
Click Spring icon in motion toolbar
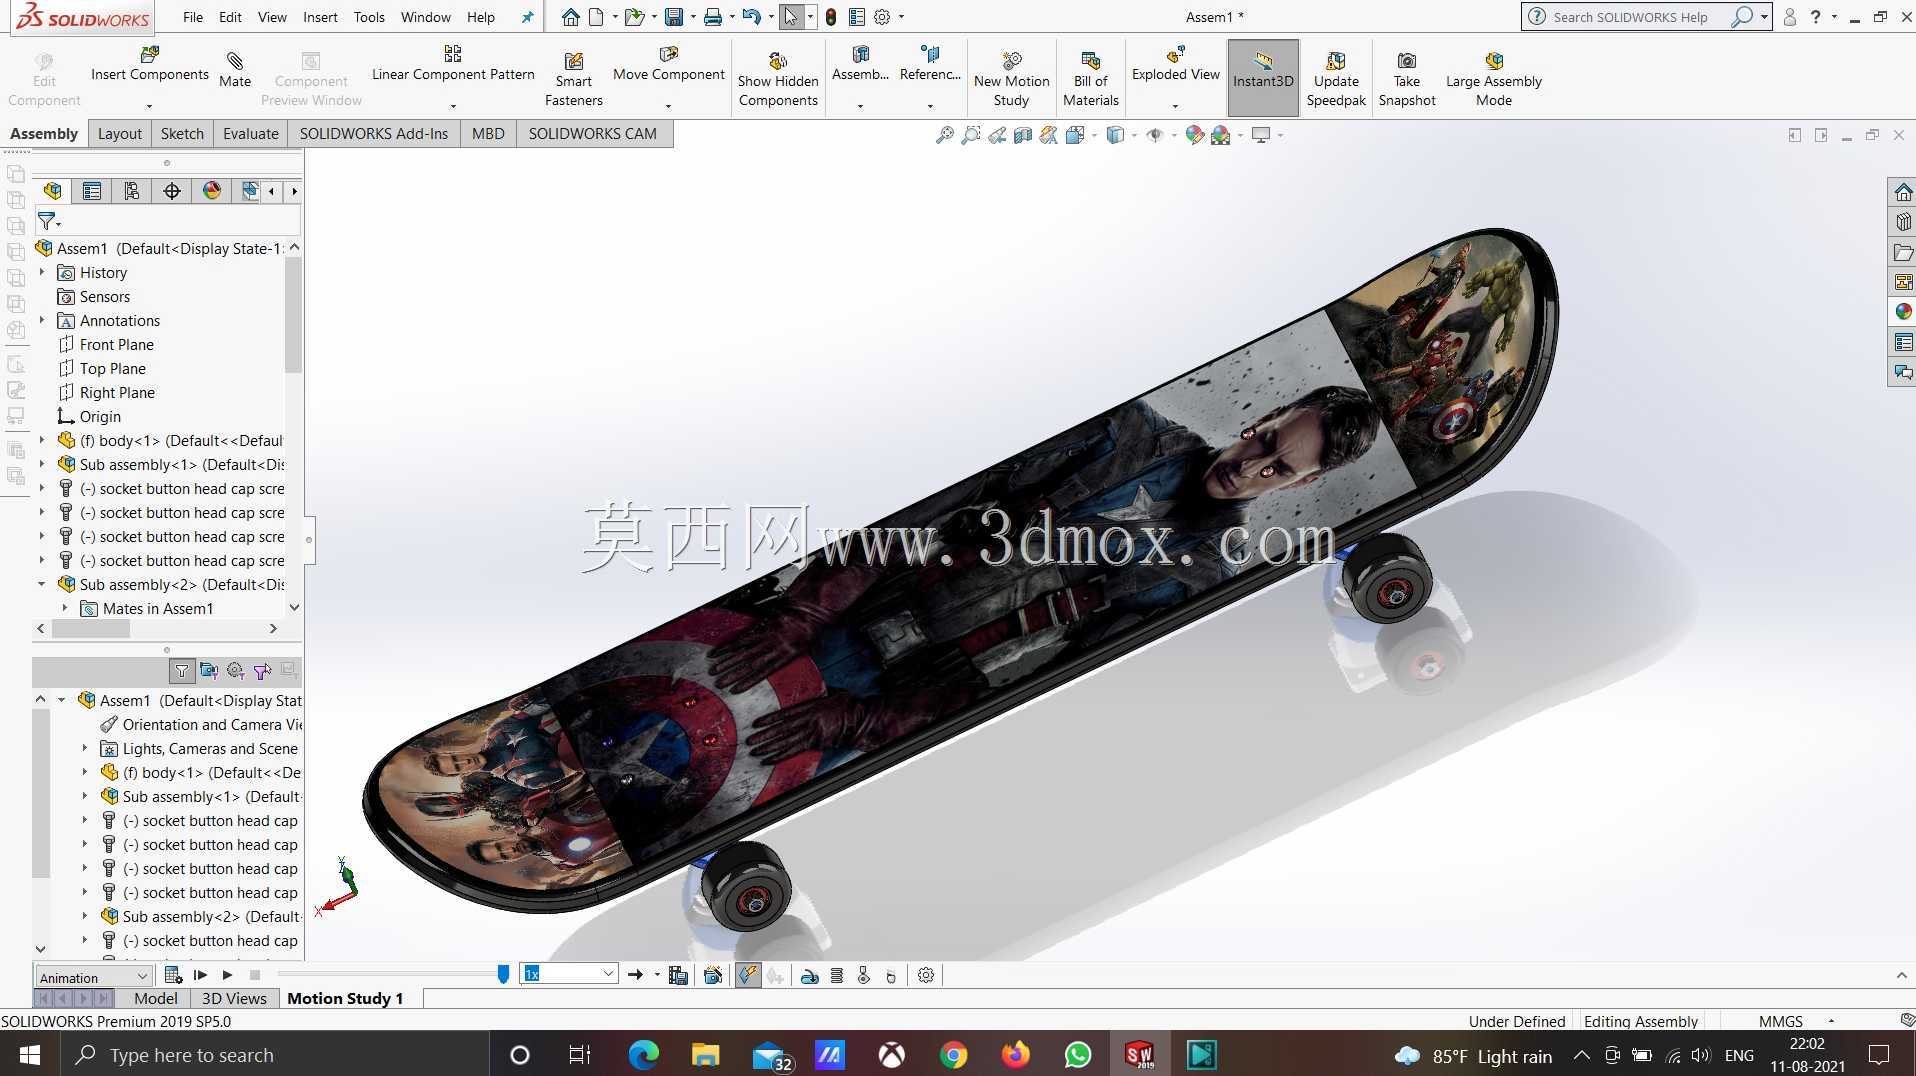(x=837, y=975)
